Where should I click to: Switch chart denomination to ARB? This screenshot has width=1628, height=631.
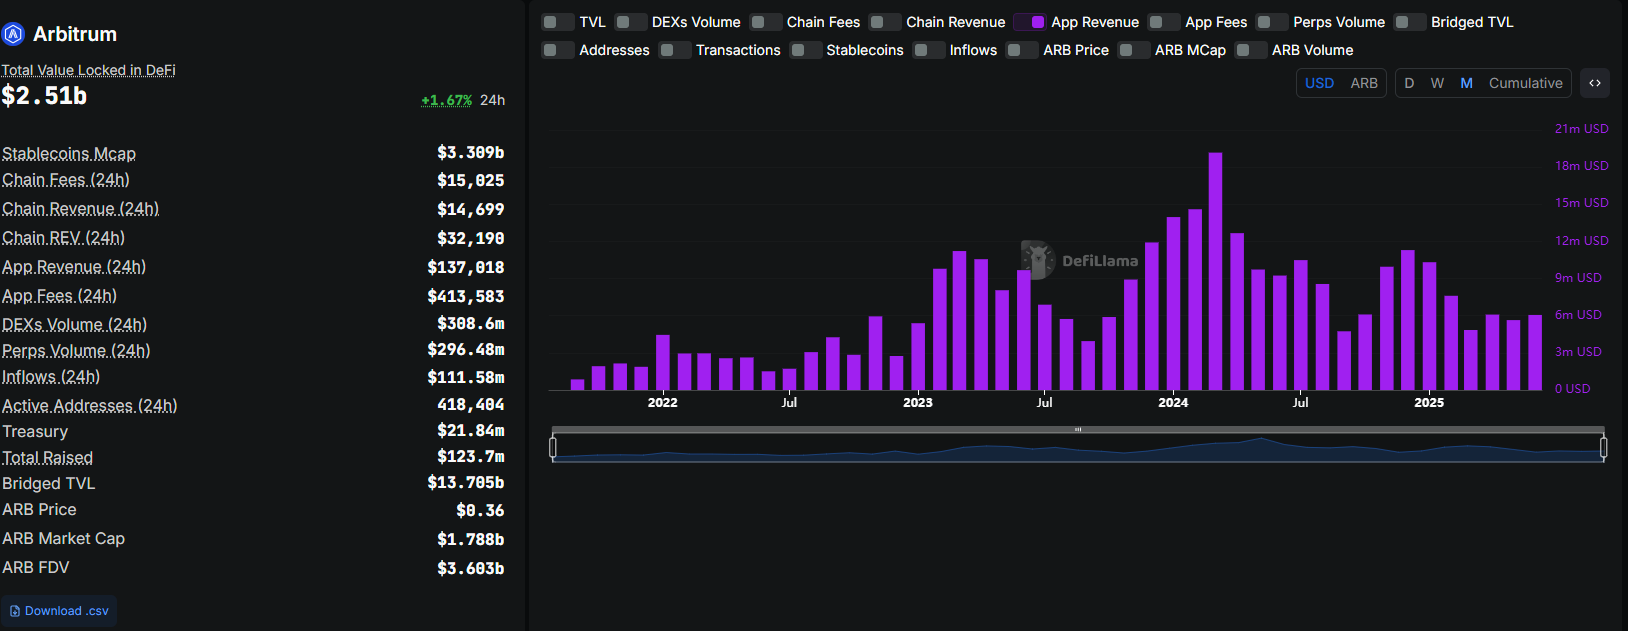click(1363, 83)
